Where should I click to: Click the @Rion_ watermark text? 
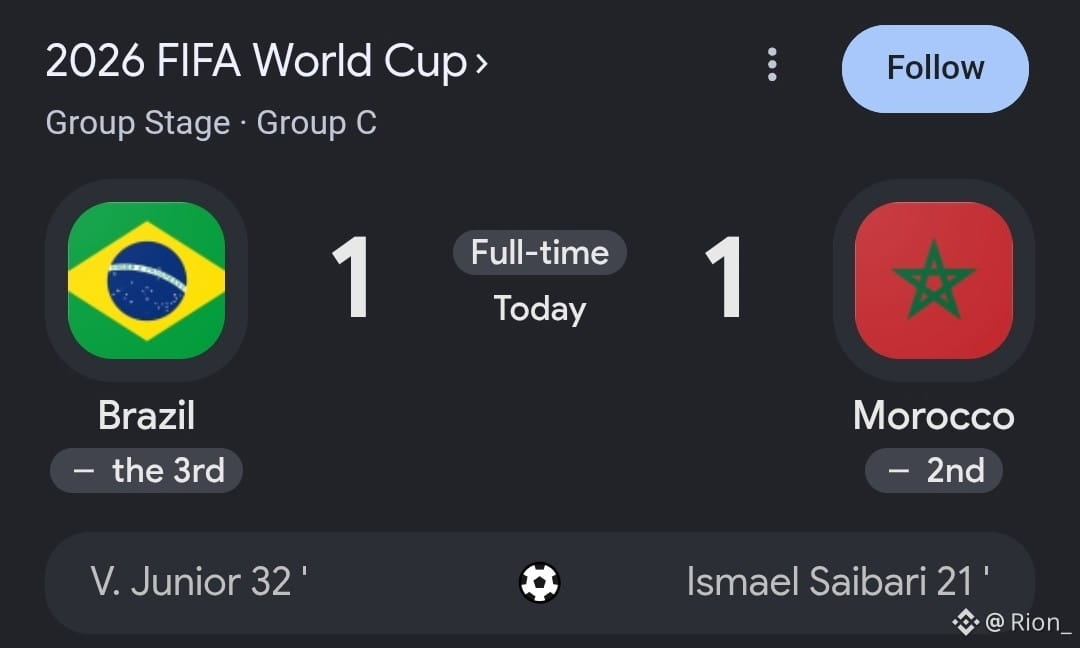tap(1028, 622)
